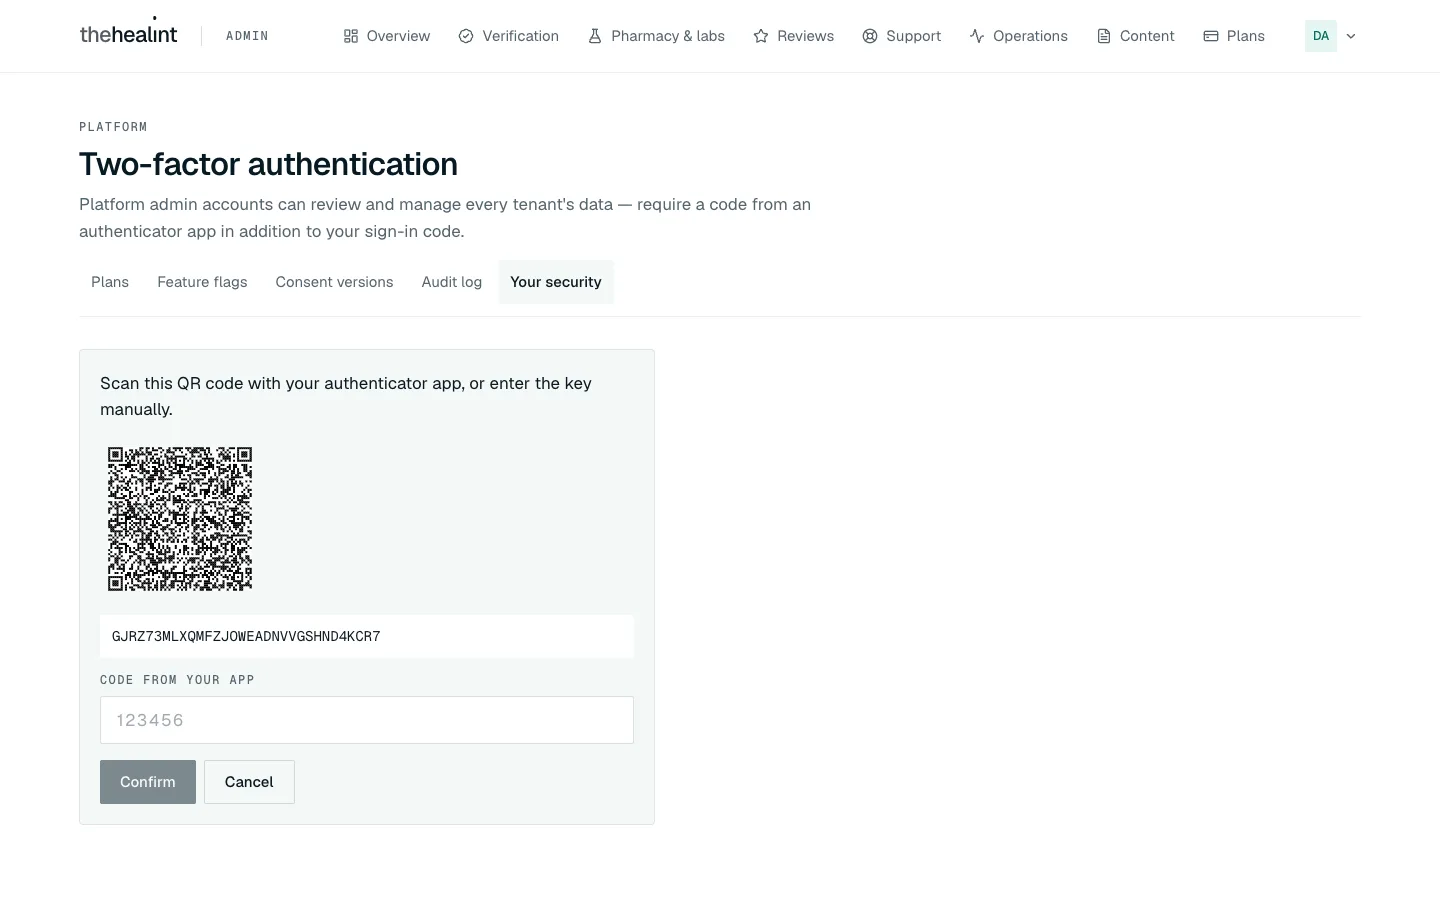Click the Content document icon
This screenshot has height=900, width=1440.
[1104, 36]
